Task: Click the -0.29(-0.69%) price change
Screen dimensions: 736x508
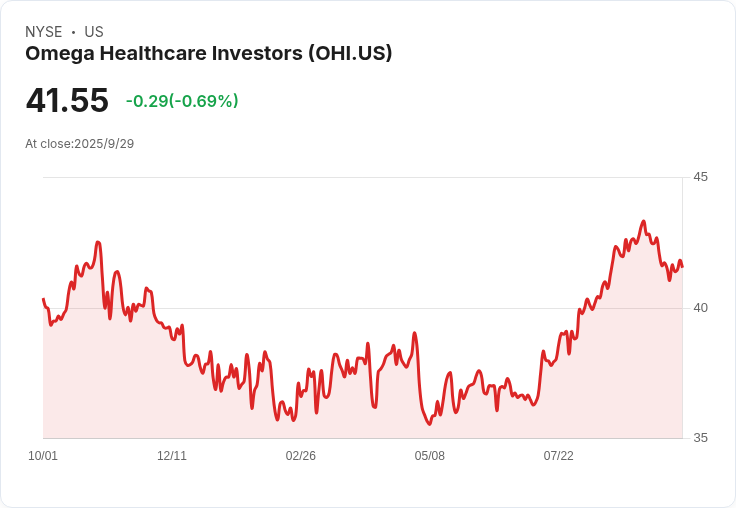Action: [182, 101]
